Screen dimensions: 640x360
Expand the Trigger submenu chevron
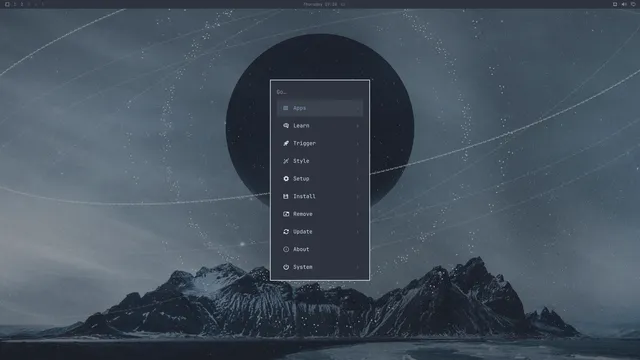pyautogui.click(x=358, y=143)
